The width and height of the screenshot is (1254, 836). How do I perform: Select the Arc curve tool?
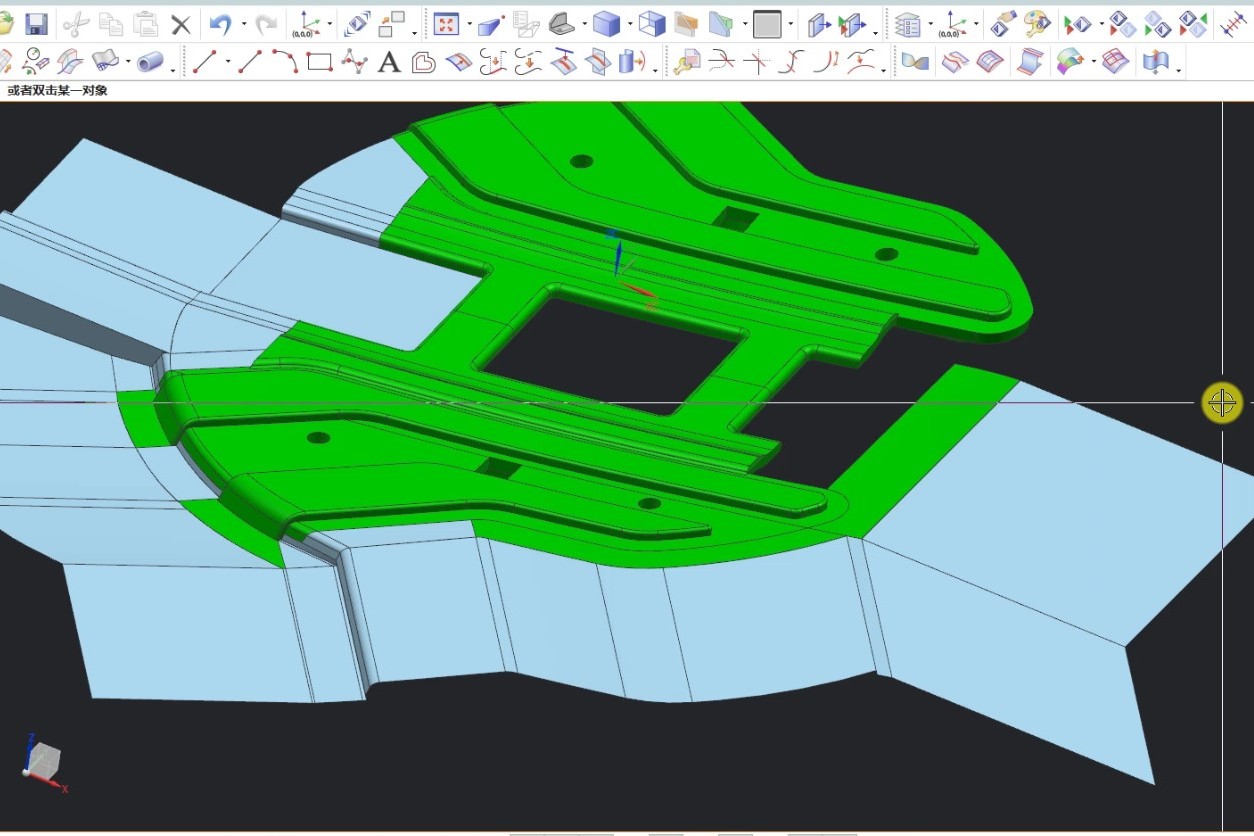286,62
